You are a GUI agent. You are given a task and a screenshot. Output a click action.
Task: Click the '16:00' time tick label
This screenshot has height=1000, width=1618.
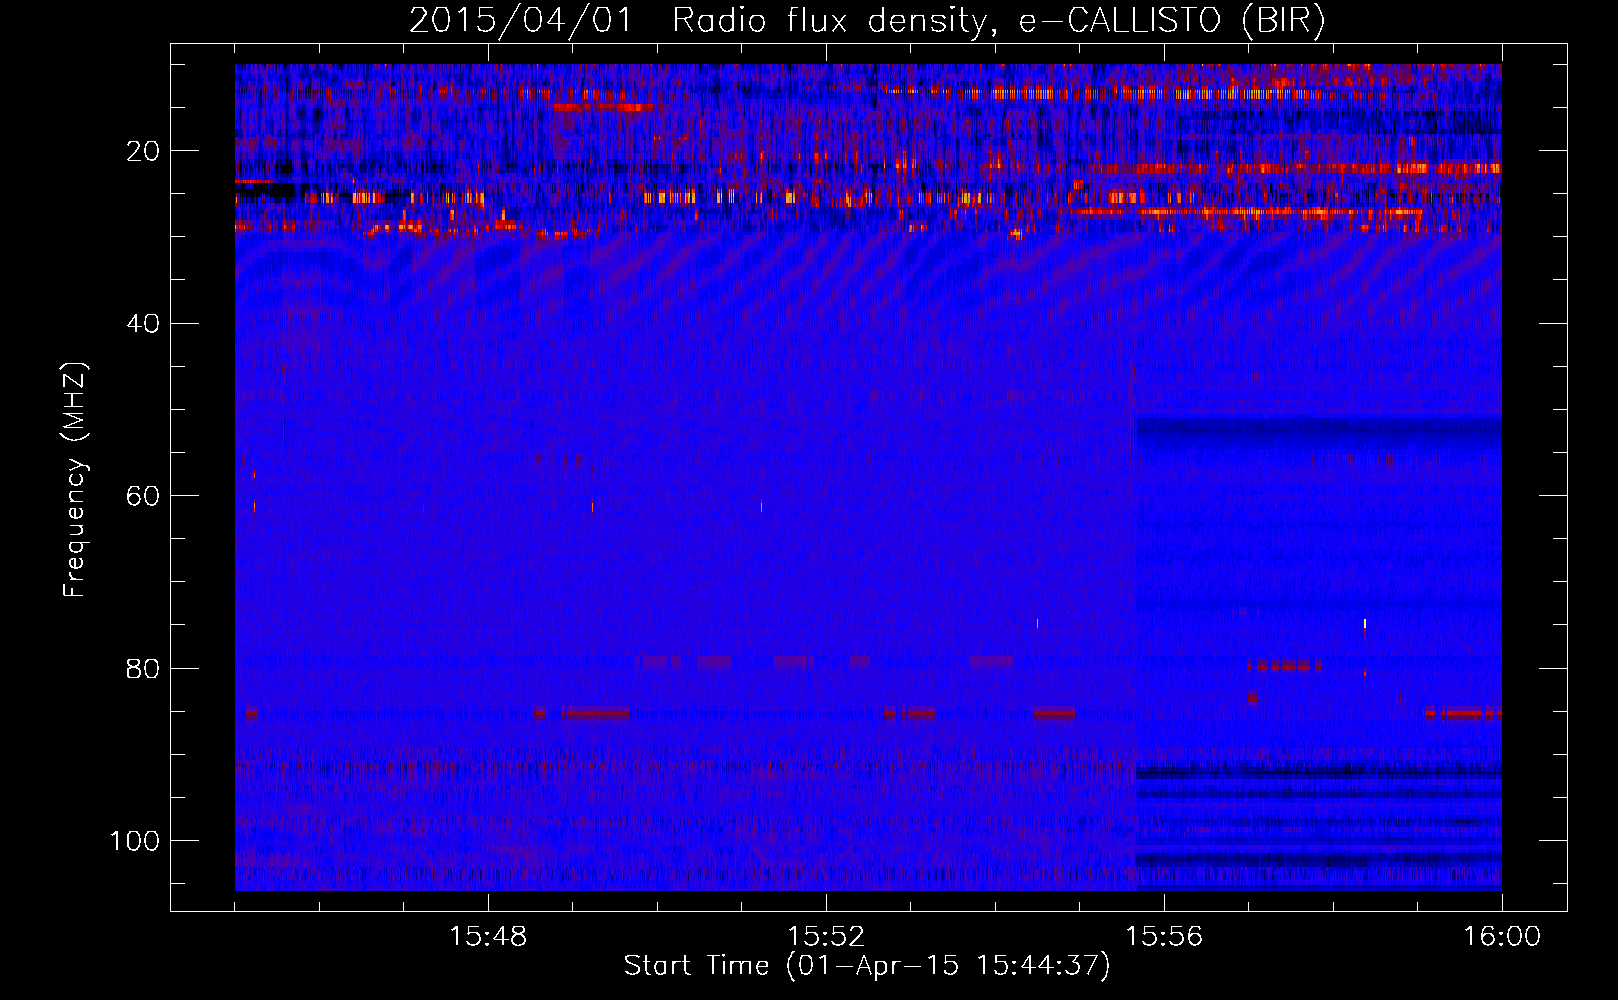1502,937
